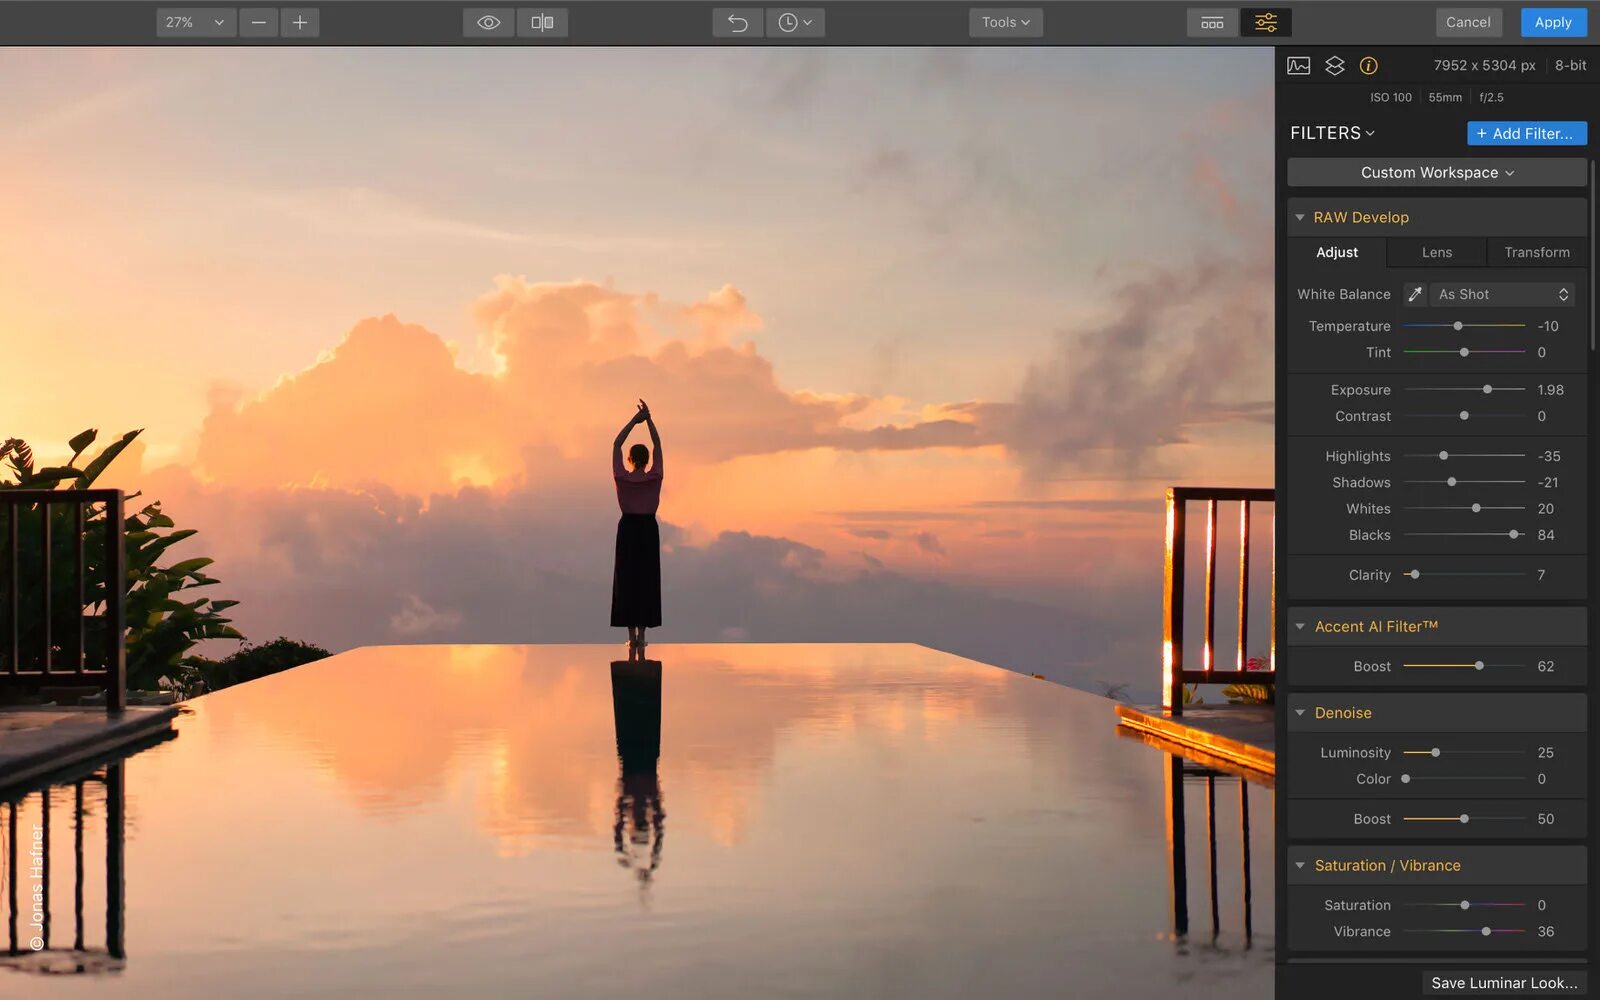Click the Denoise Boost slider handle
The image size is (1600, 1000).
(x=1464, y=819)
